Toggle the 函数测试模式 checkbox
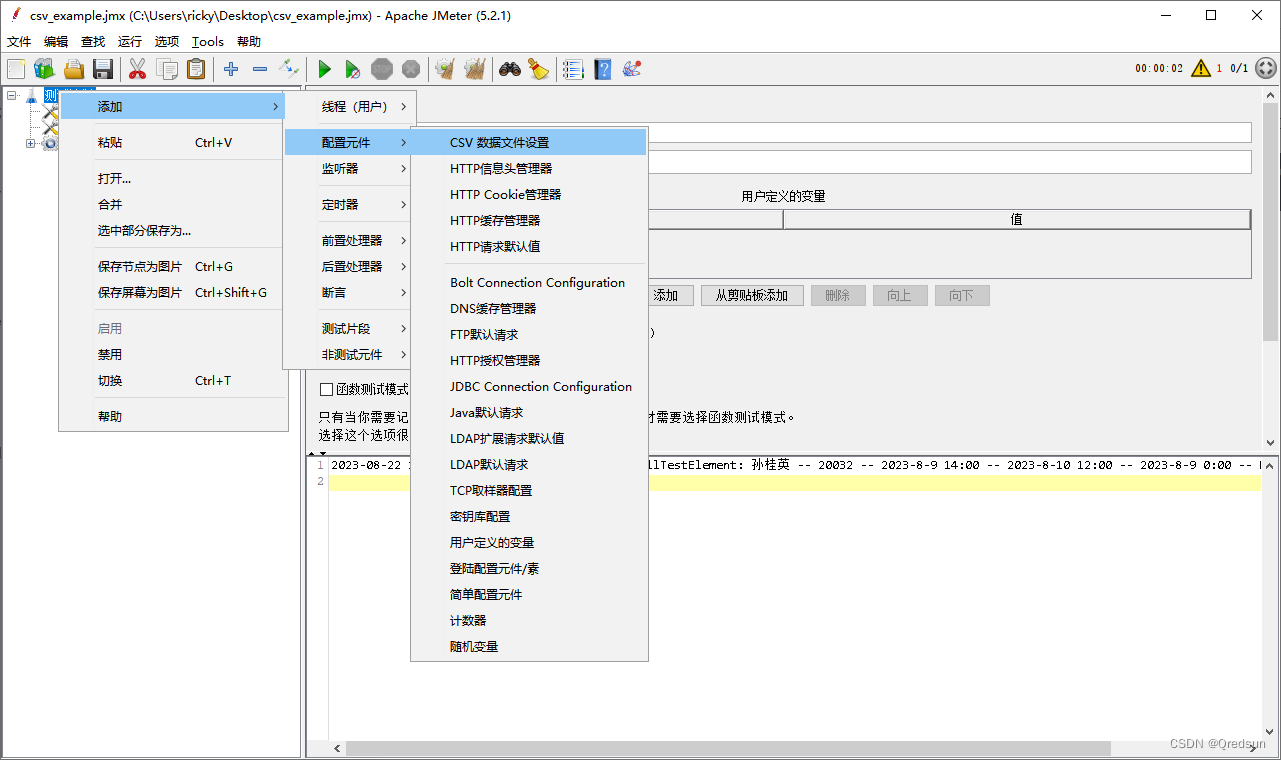This screenshot has height=760, width=1281. [x=326, y=389]
